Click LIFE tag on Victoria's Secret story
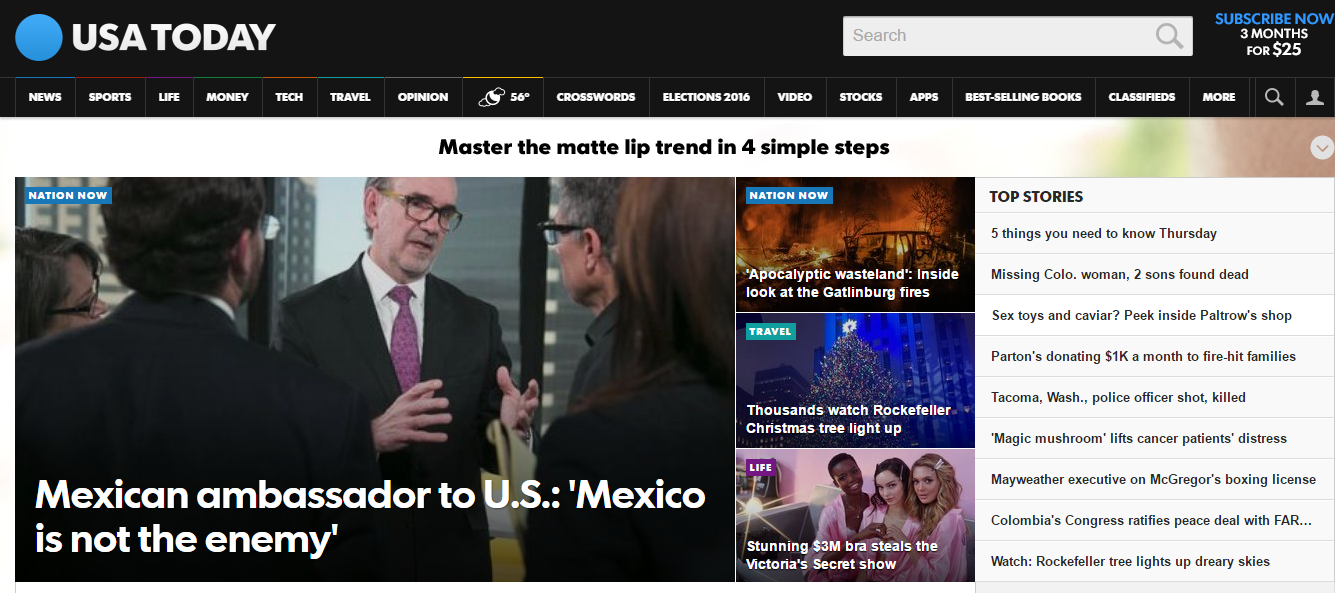 point(761,467)
